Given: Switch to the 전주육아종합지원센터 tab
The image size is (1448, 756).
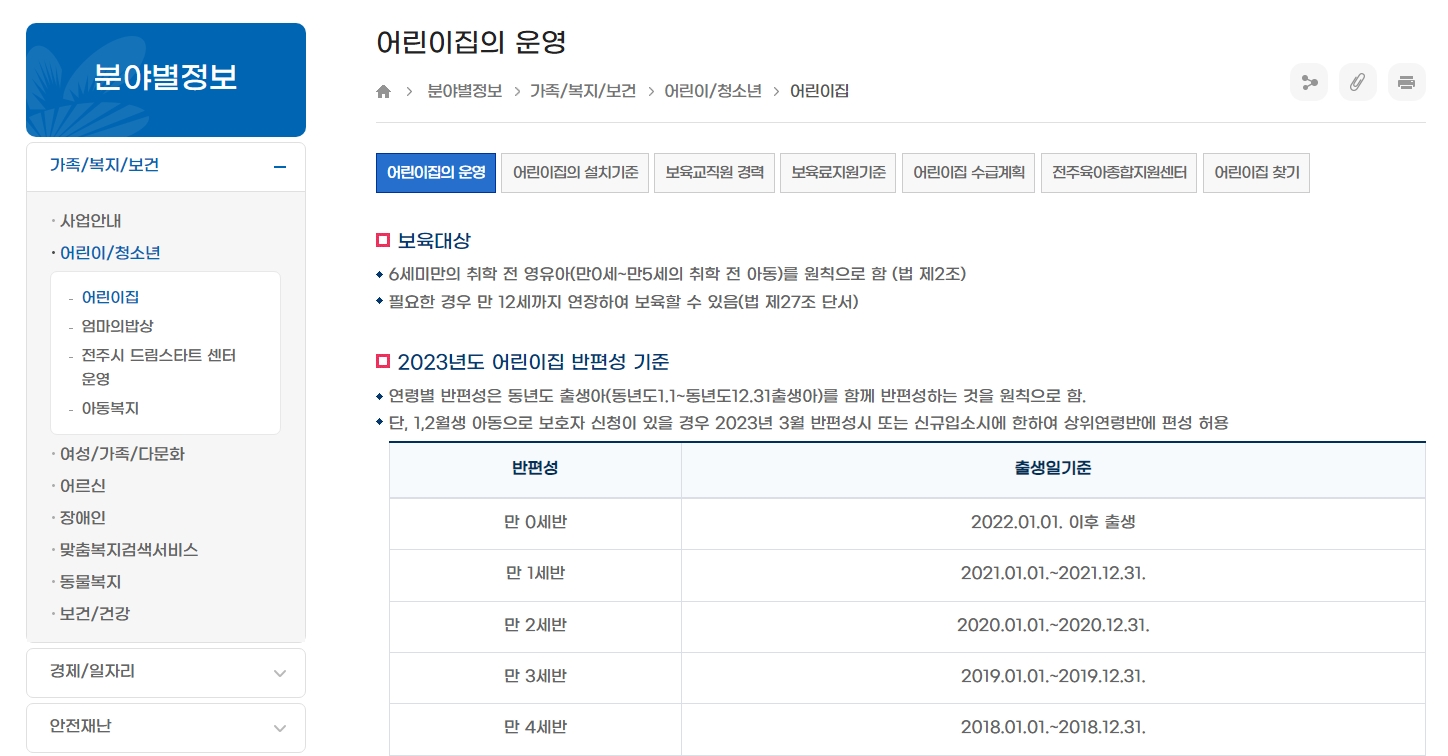Looking at the screenshot, I should click(x=1118, y=172).
